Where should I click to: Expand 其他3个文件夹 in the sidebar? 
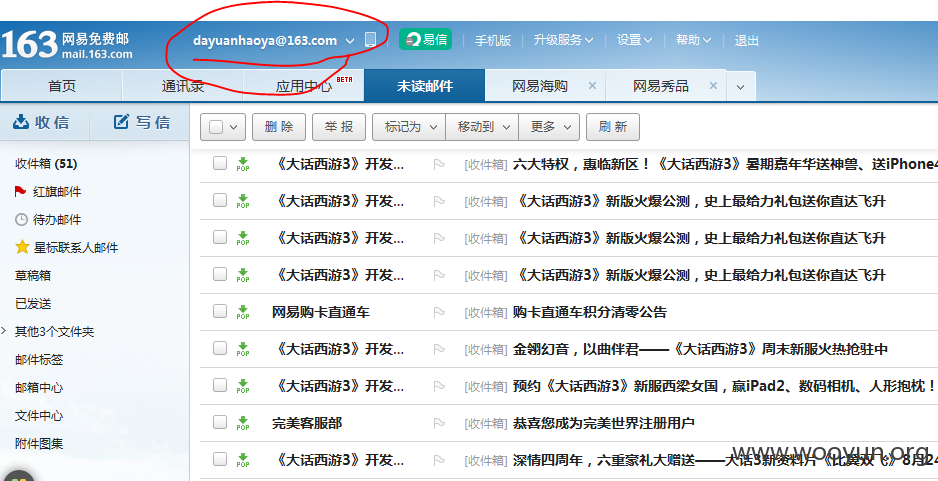[x=4, y=331]
